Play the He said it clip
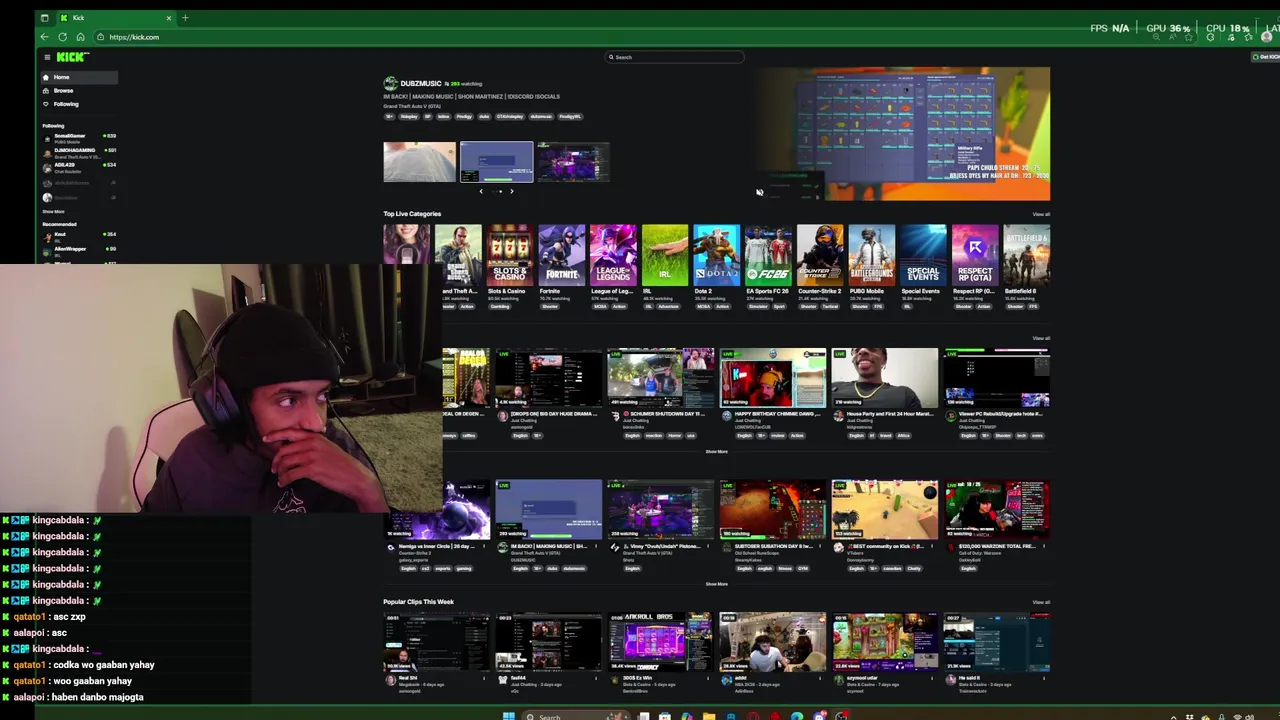 (x=997, y=641)
